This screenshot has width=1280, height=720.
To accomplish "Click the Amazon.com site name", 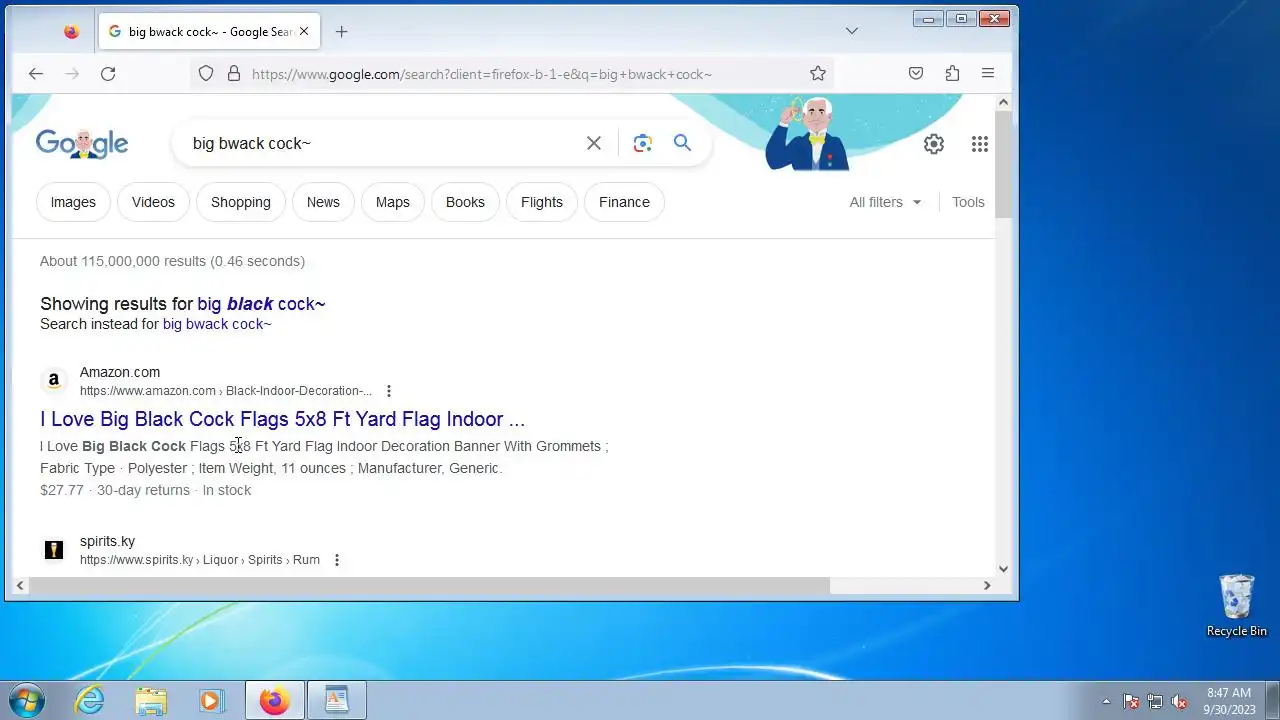I will 120,372.
